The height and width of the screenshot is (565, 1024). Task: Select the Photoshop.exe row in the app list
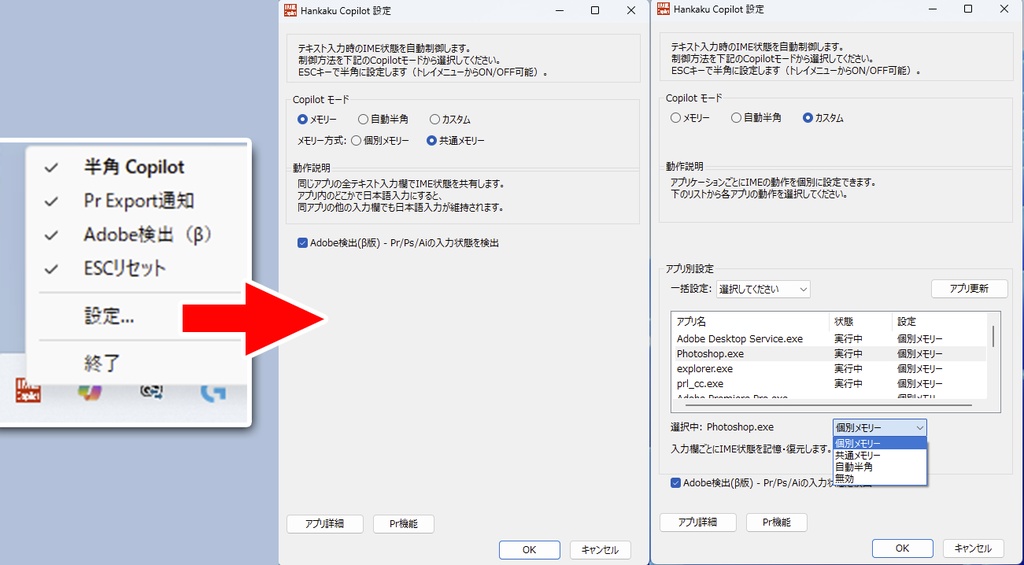coord(829,354)
